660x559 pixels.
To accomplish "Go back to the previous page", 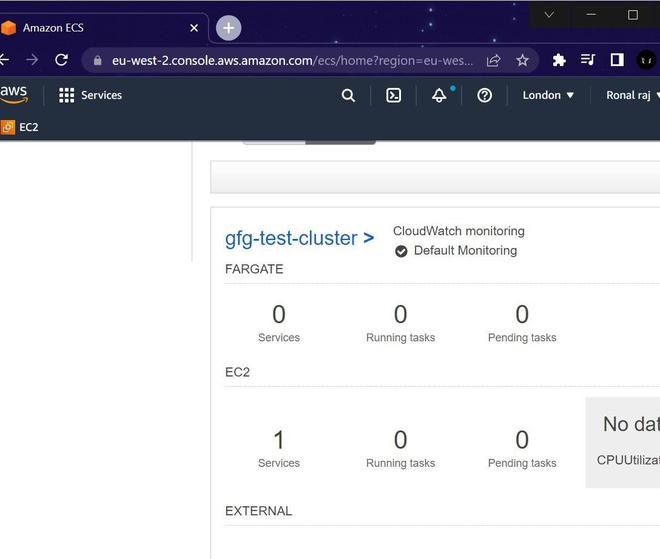I will pos(4,60).
